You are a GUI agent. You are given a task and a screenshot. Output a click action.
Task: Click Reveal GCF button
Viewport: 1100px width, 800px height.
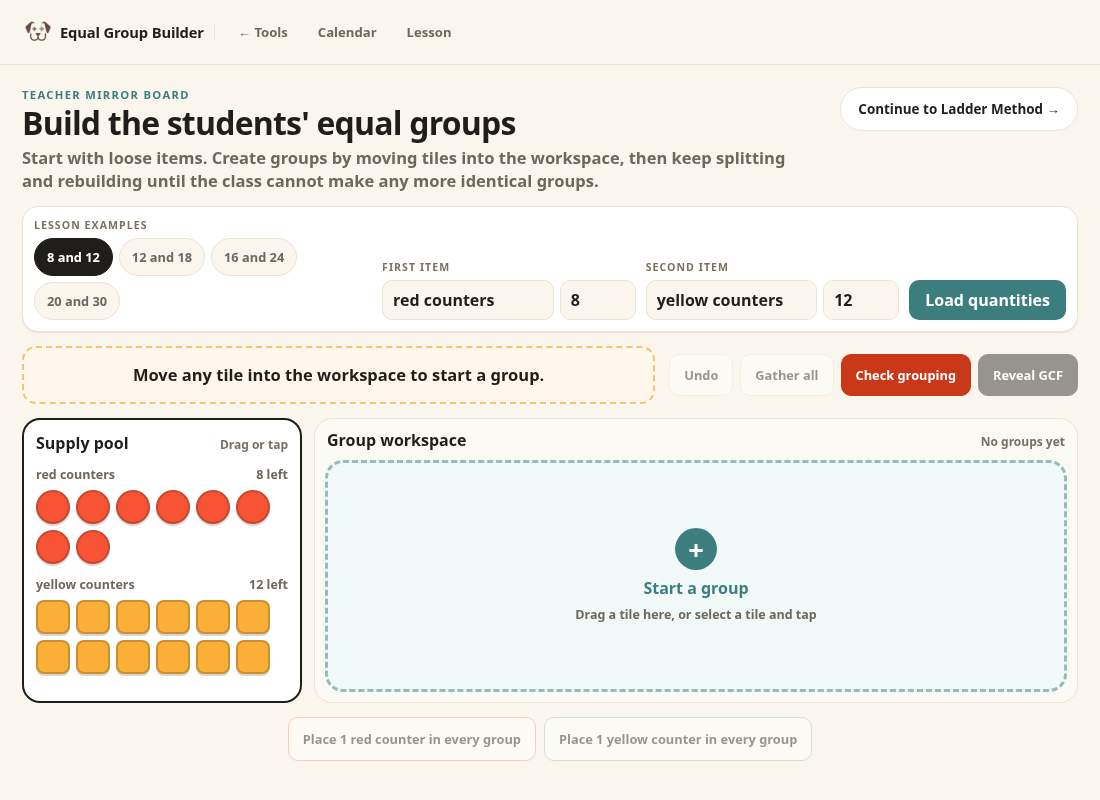pyautogui.click(x=1027, y=375)
